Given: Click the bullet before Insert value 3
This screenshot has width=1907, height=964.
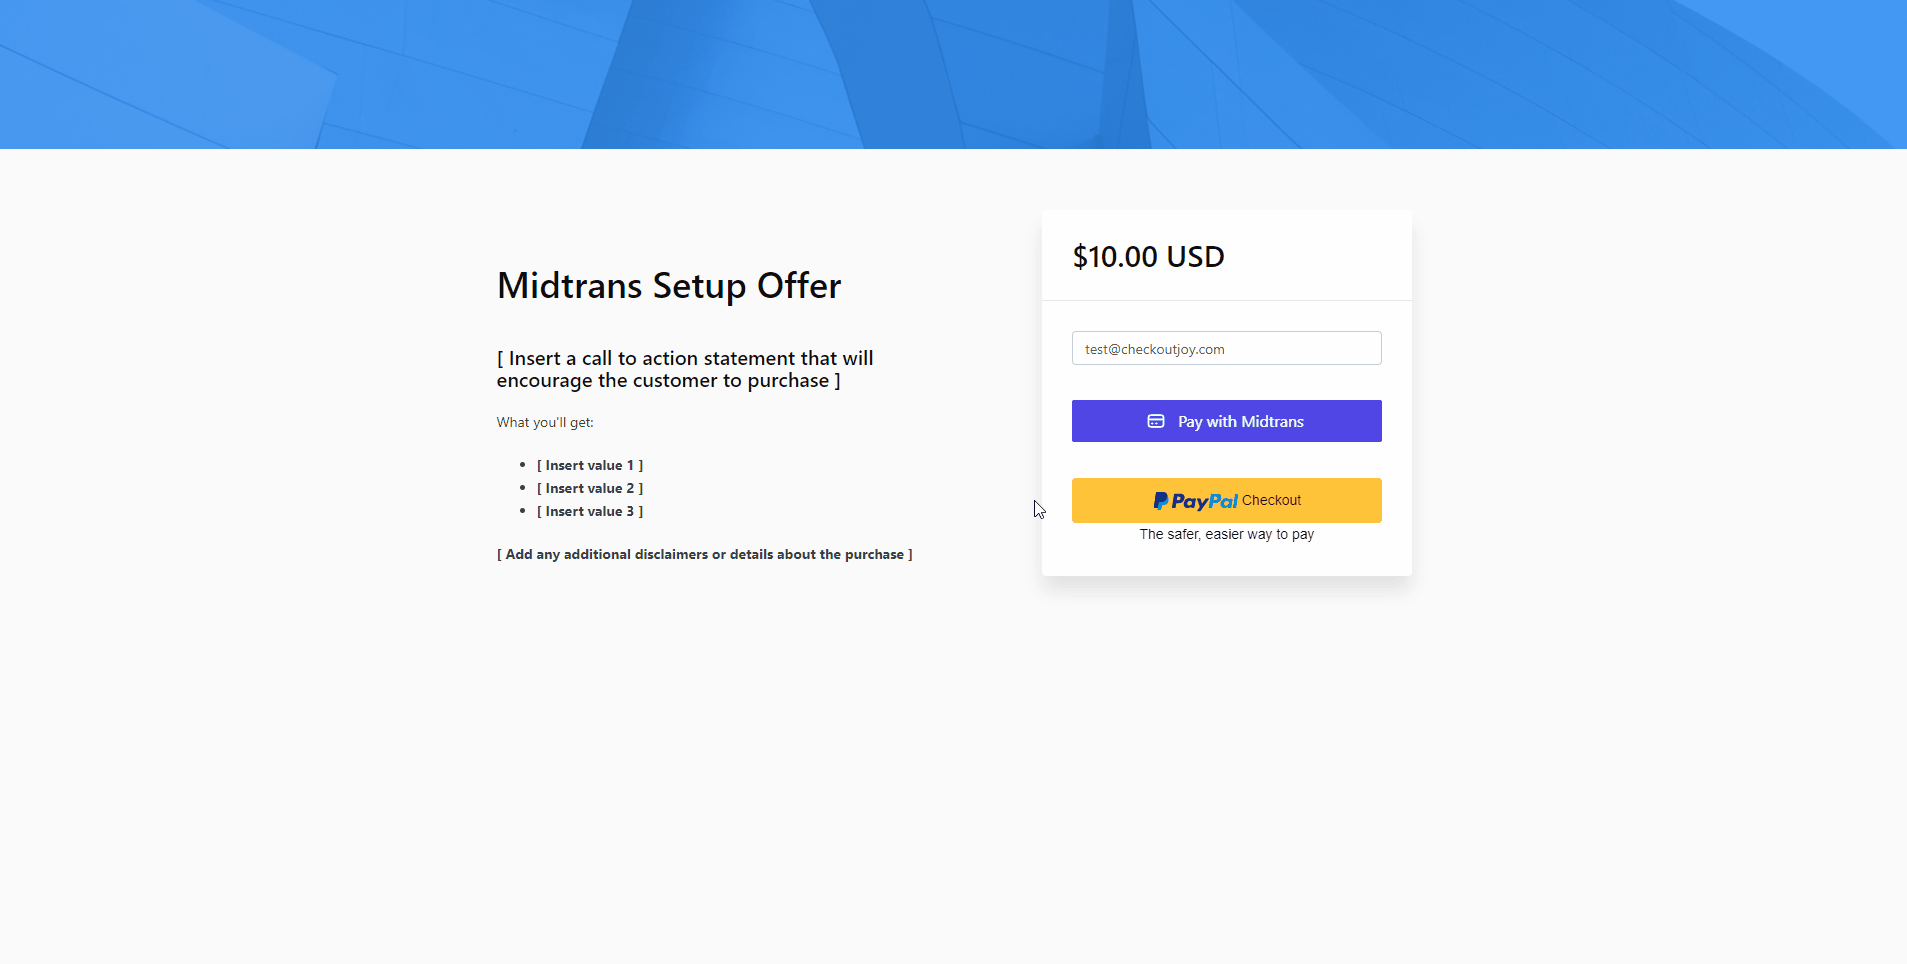Looking at the screenshot, I should (522, 511).
